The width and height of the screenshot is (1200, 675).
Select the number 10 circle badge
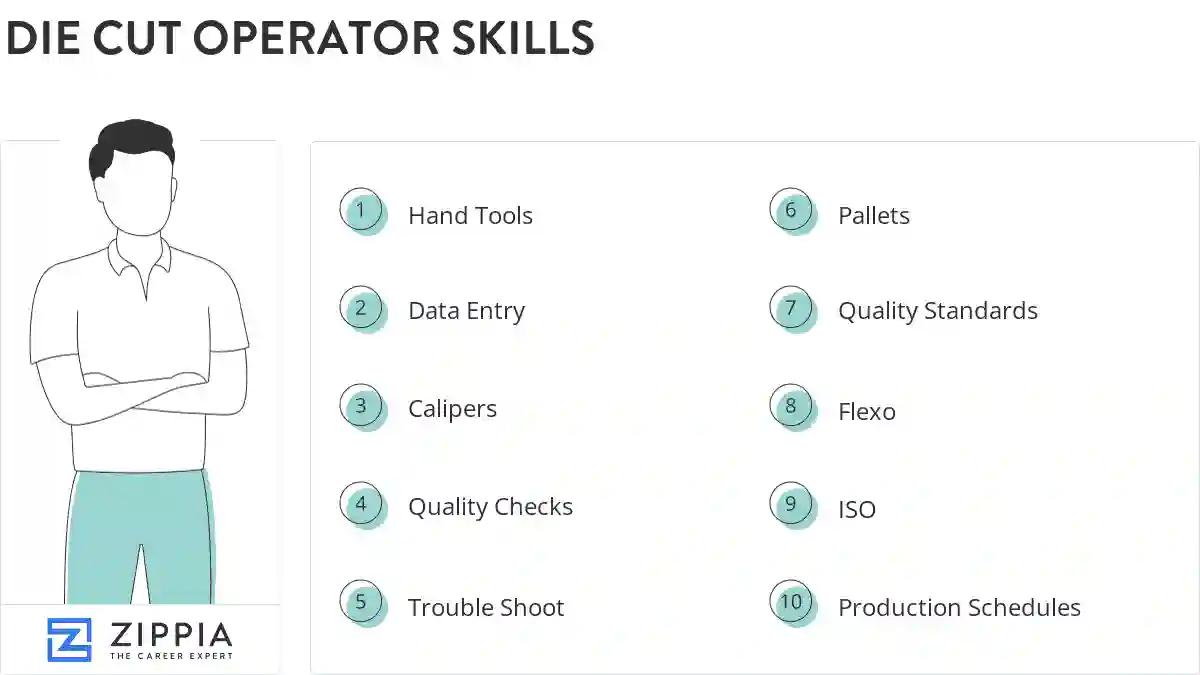point(791,602)
